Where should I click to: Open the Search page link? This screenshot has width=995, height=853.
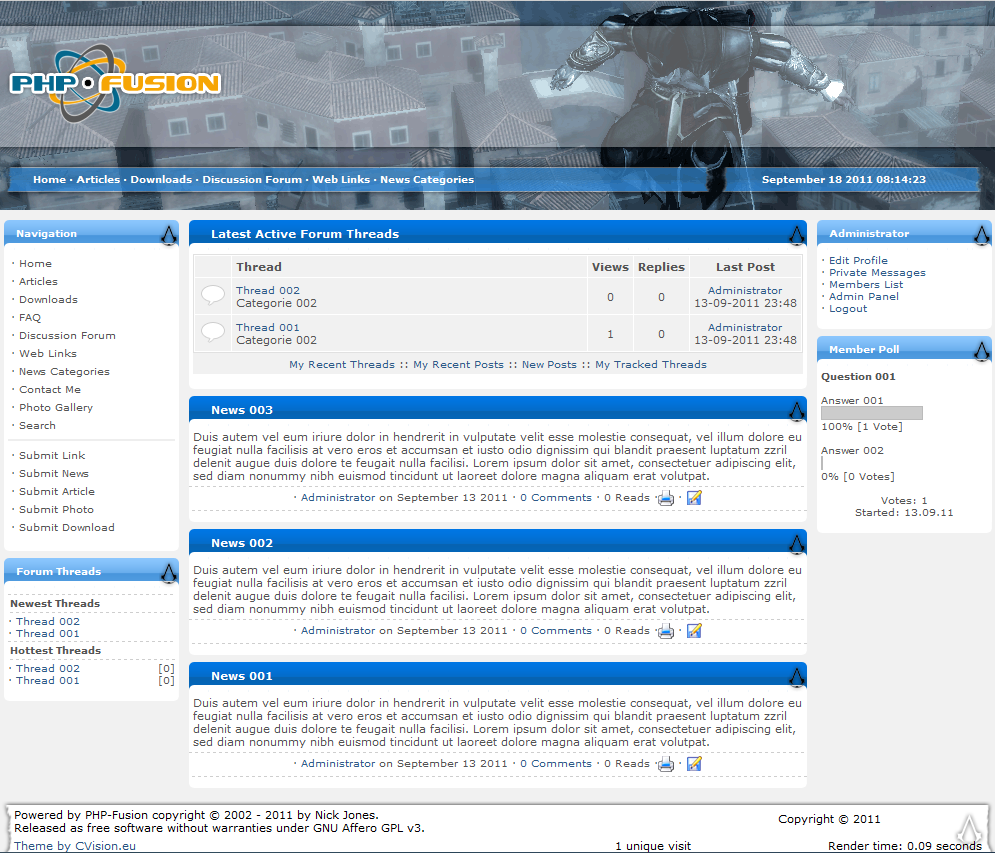[37, 425]
